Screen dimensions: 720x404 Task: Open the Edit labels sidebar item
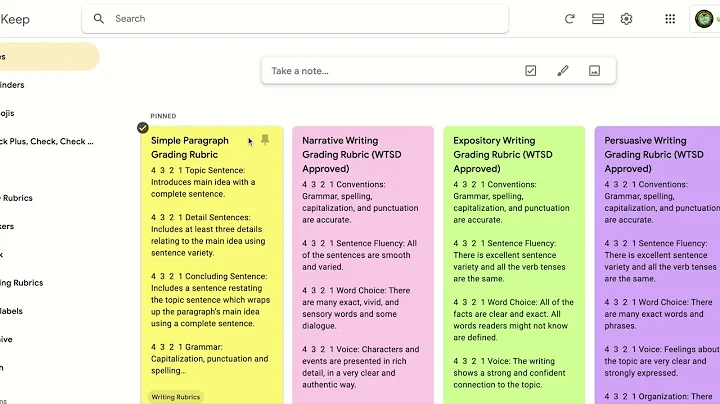[x=15, y=311]
